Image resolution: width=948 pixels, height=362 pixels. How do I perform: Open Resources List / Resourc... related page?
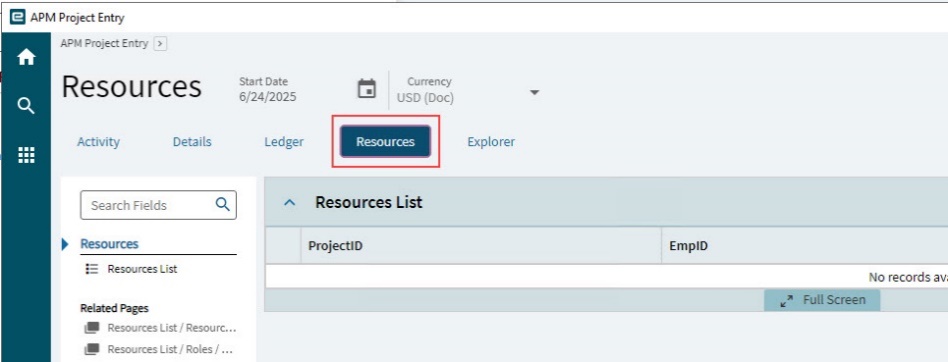[172, 328]
